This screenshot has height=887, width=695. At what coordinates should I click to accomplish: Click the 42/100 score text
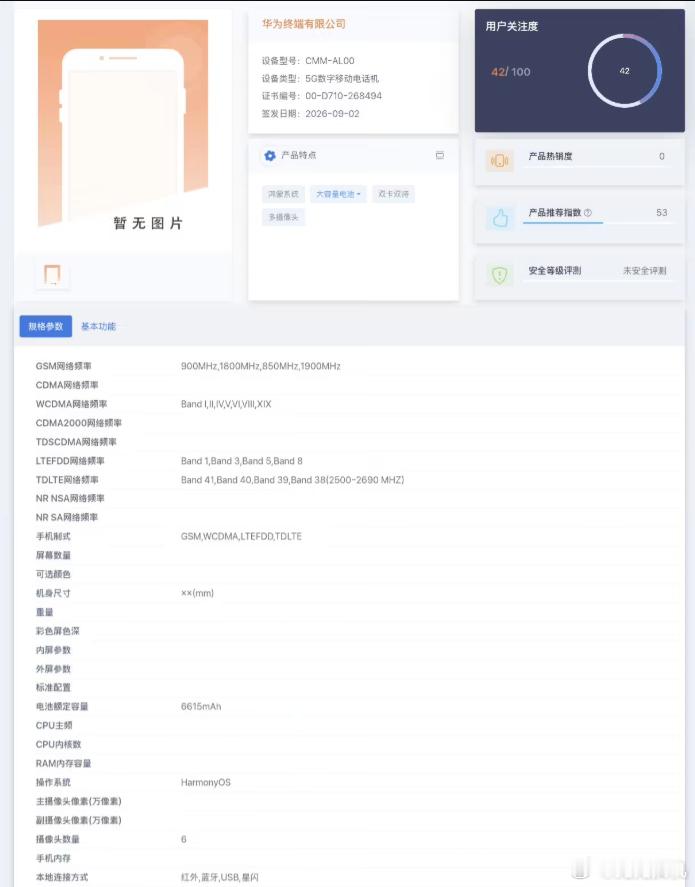pos(511,72)
